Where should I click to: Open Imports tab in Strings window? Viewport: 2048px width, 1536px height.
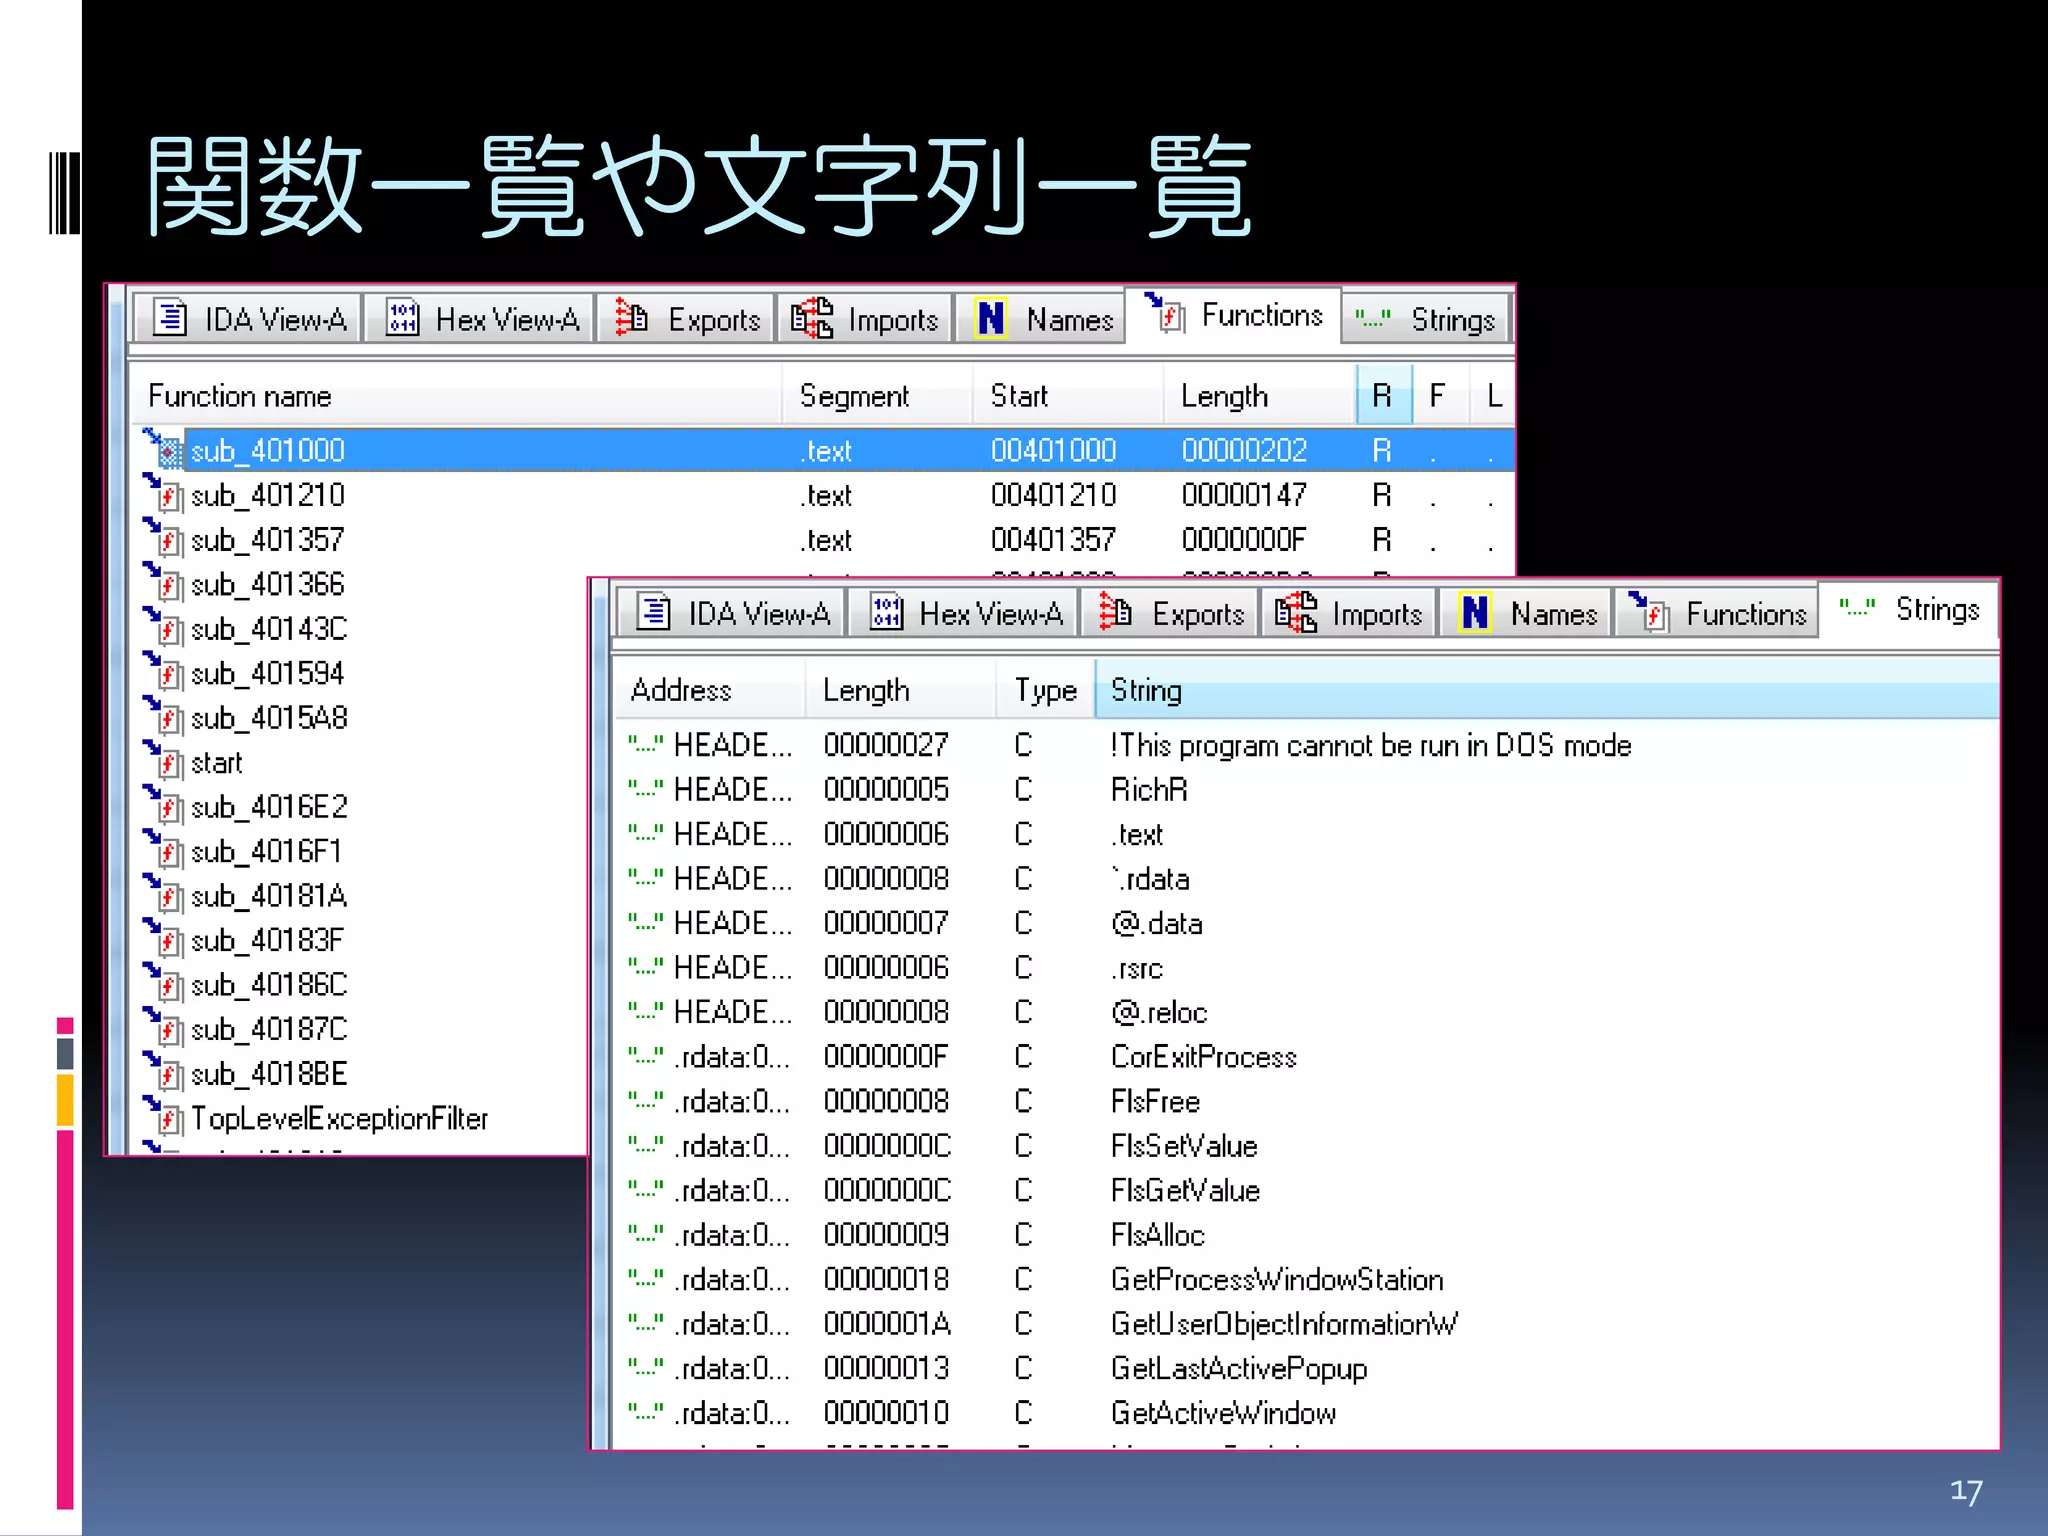pos(1348,613)
